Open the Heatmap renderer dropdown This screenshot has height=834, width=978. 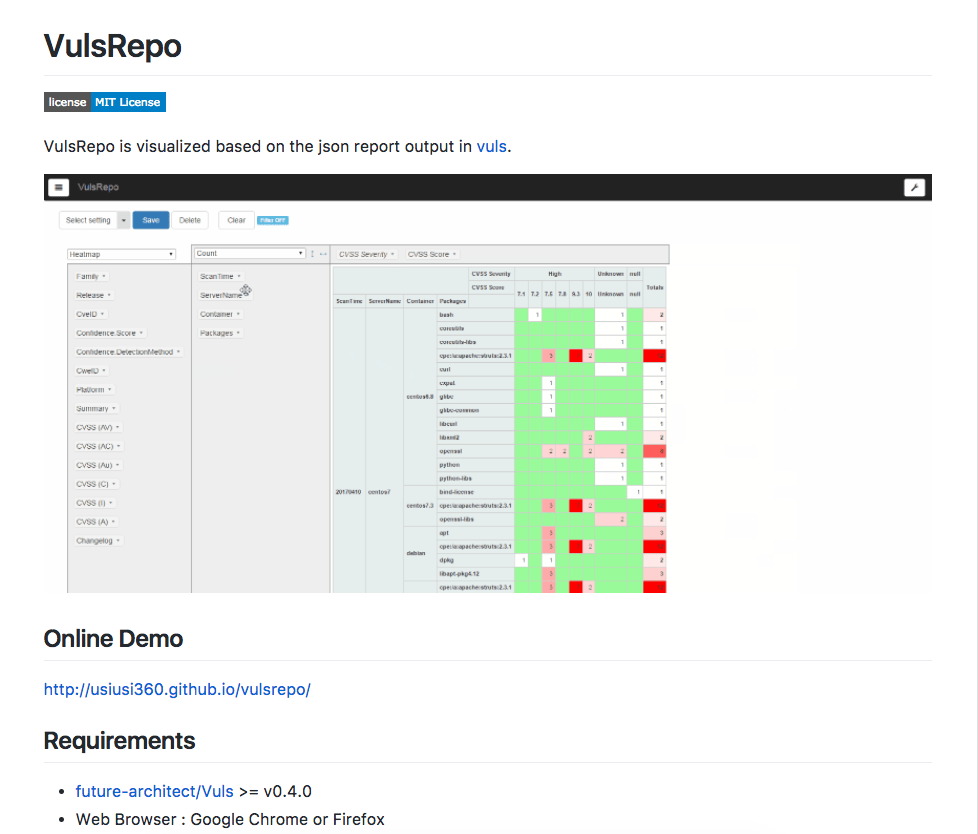[121, 254]
